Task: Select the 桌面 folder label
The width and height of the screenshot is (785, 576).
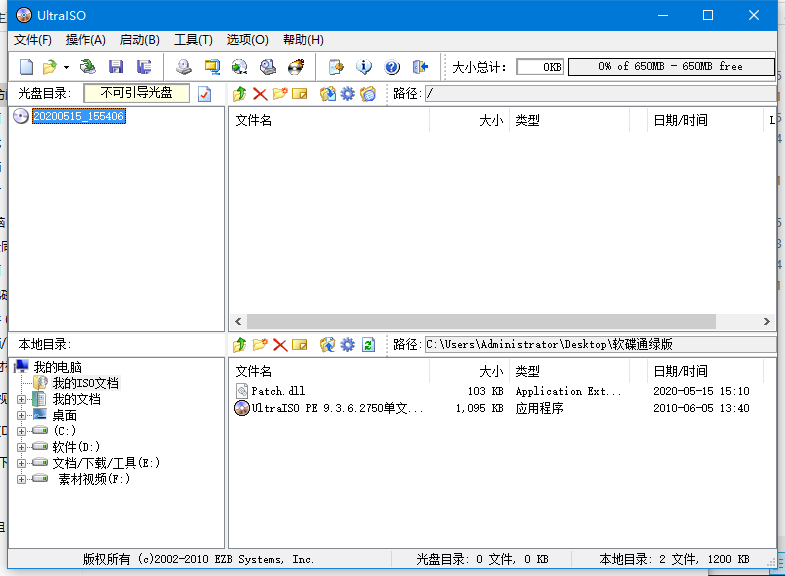Action: pyautogui.click(x=65, y=415)
